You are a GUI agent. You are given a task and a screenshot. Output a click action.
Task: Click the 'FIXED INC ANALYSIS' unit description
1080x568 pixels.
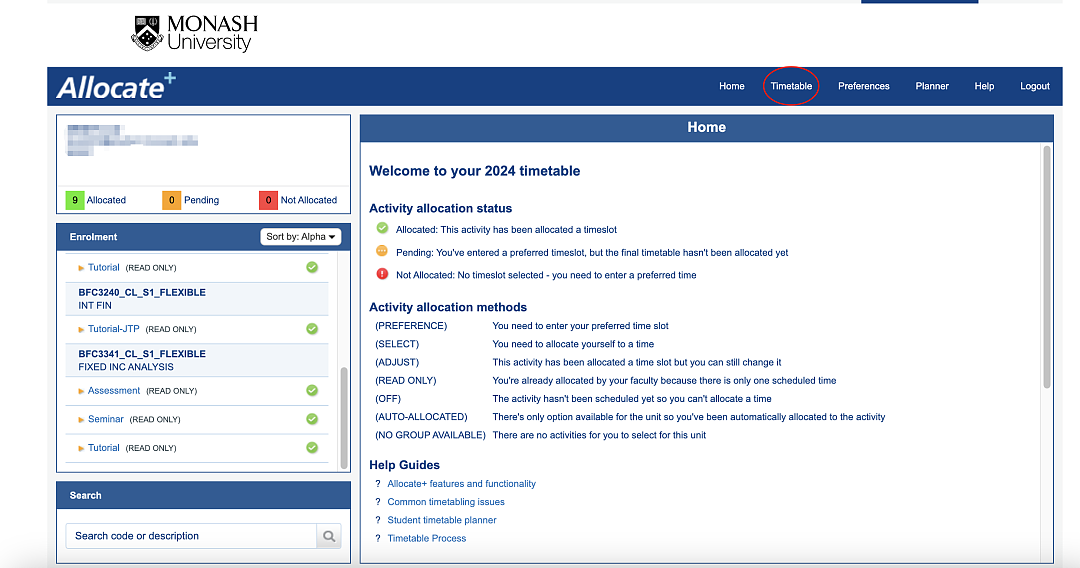point(126,367)
